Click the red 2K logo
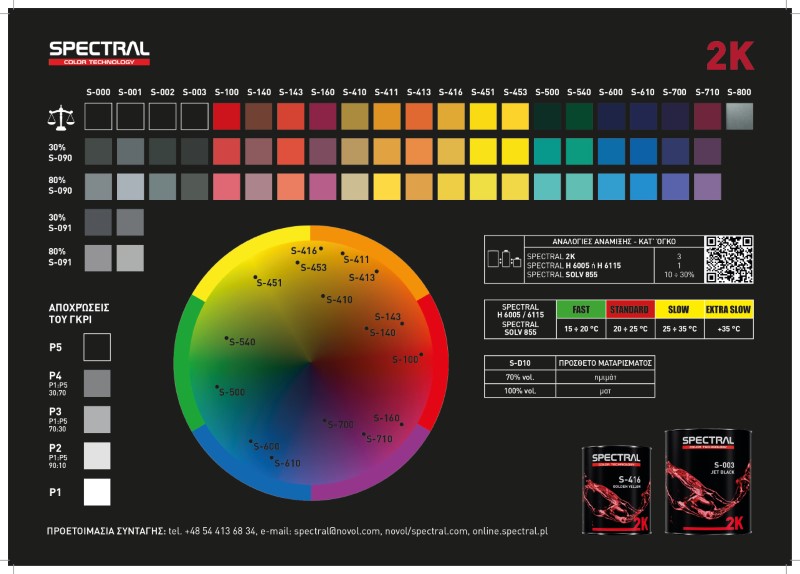The image size is (800, 574). pyautogui.click(x=730, y=56)
